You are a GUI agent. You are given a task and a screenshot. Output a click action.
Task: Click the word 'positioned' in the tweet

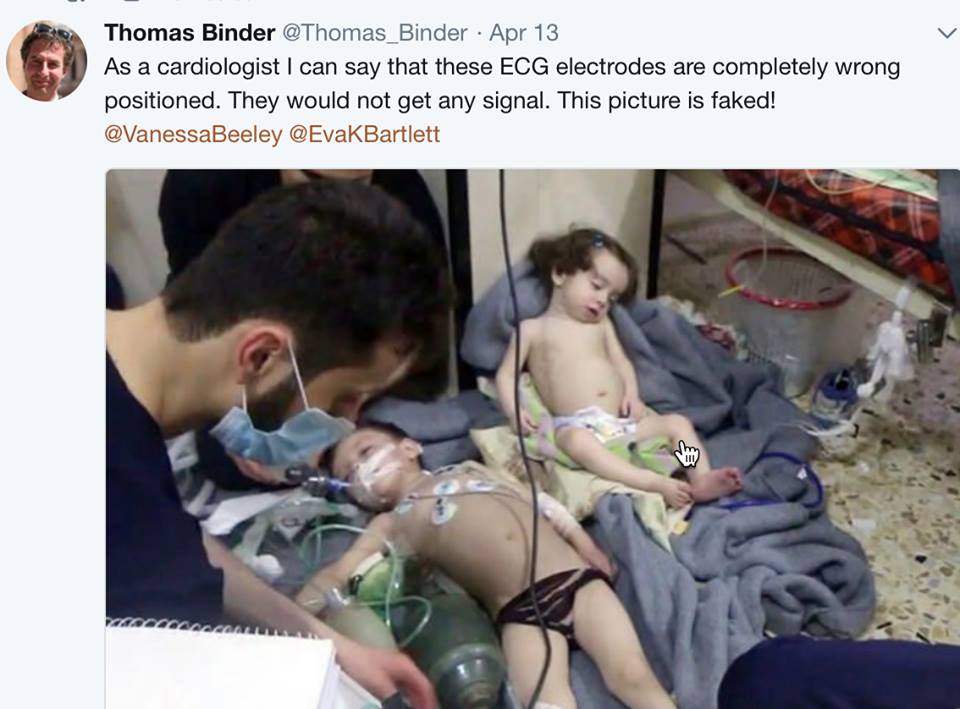pos(160,100)
